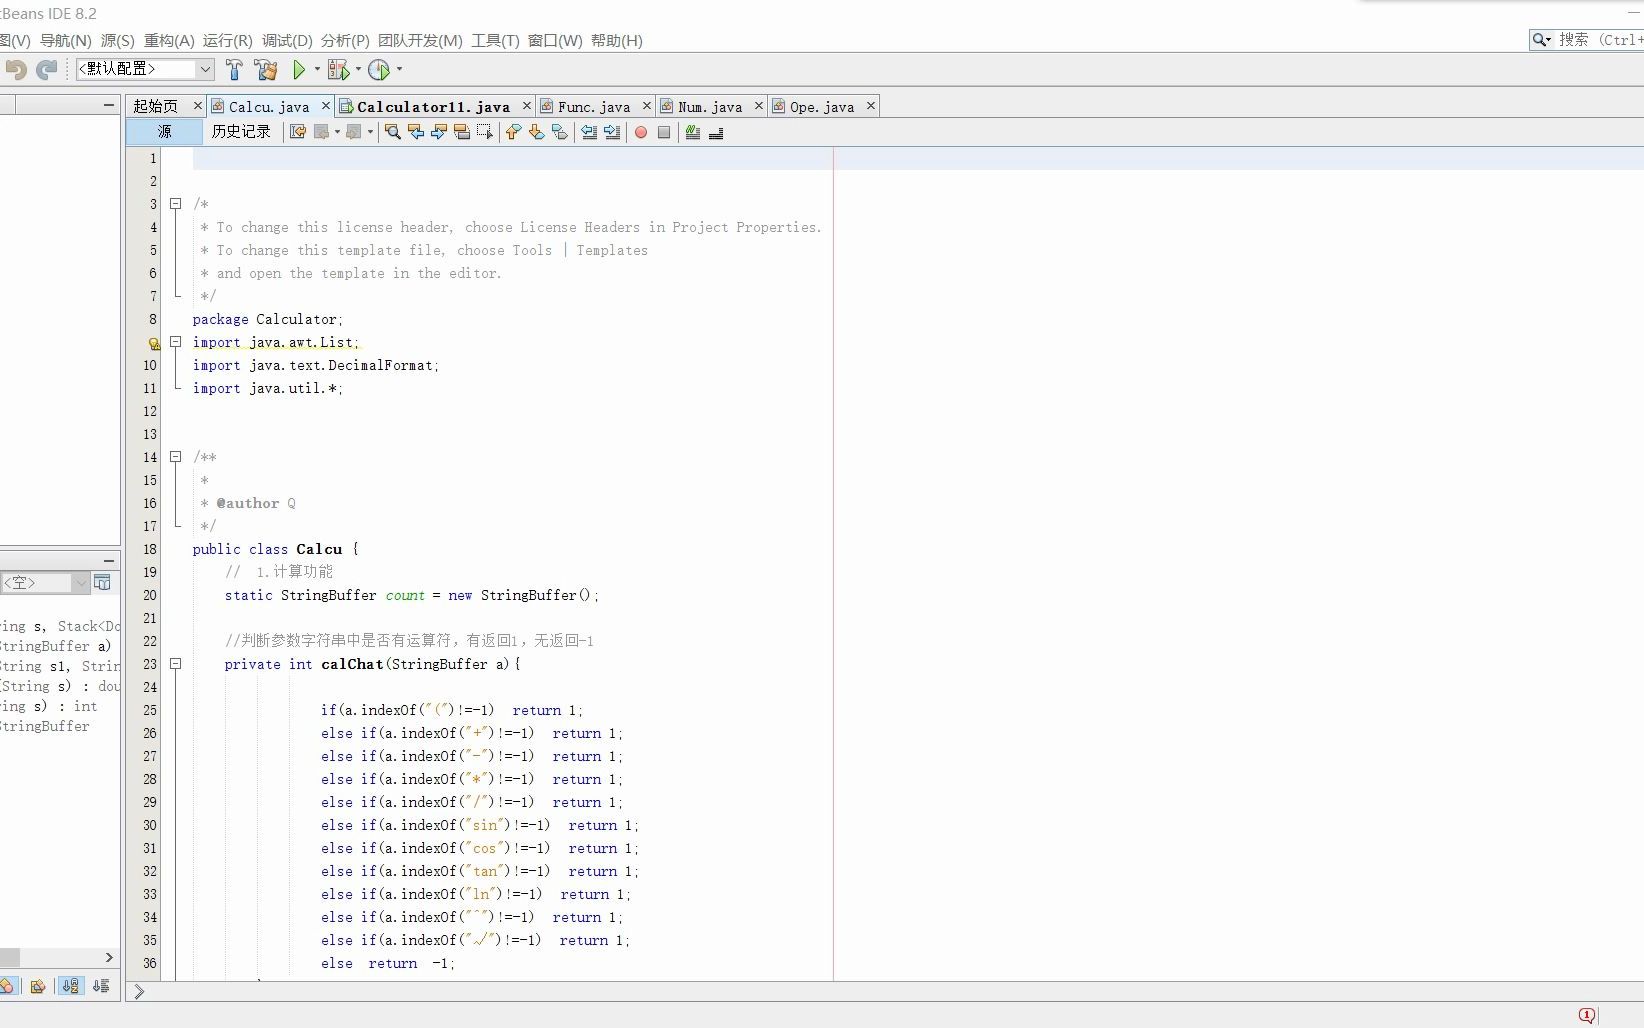
Task: Collapse license comment fold at line 3
Action: pos(175,204)
